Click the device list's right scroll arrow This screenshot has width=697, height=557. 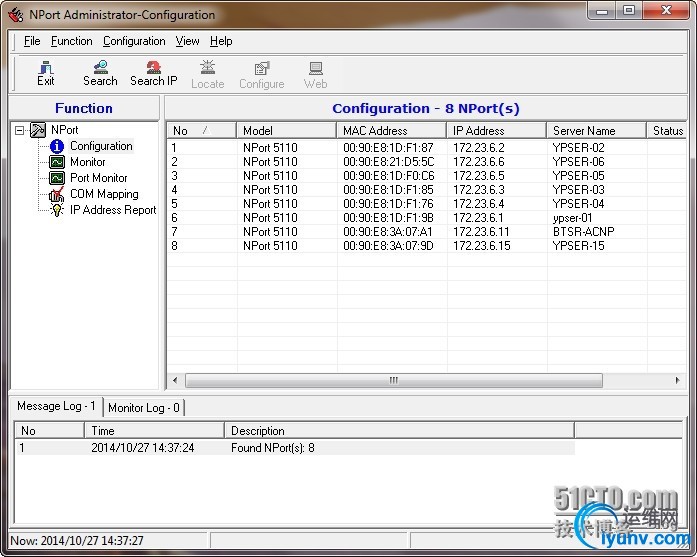click(677, 381)
